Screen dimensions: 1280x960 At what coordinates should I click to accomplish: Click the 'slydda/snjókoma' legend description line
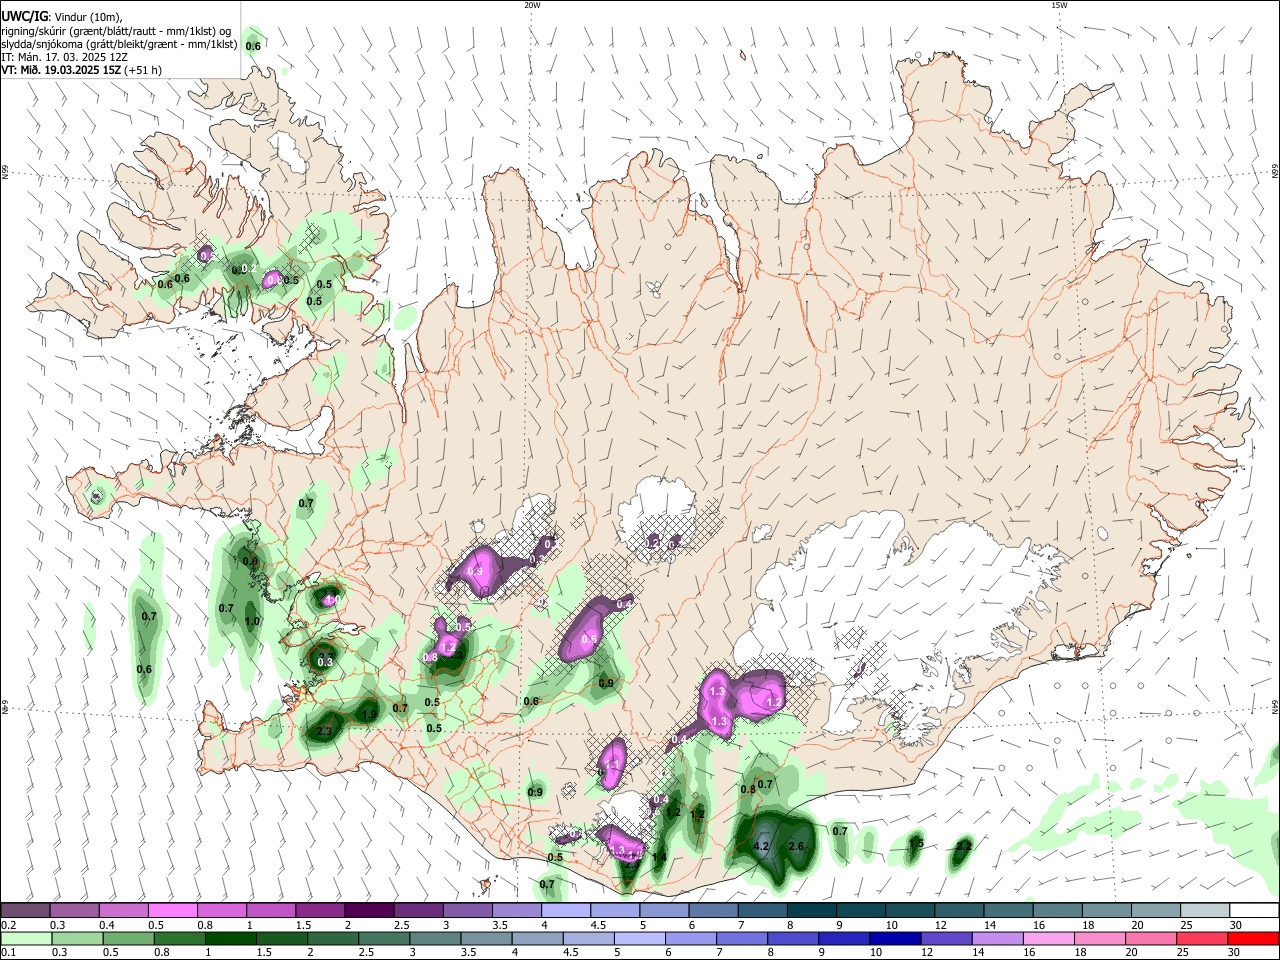pyautogui.click(x=119, y=44)
